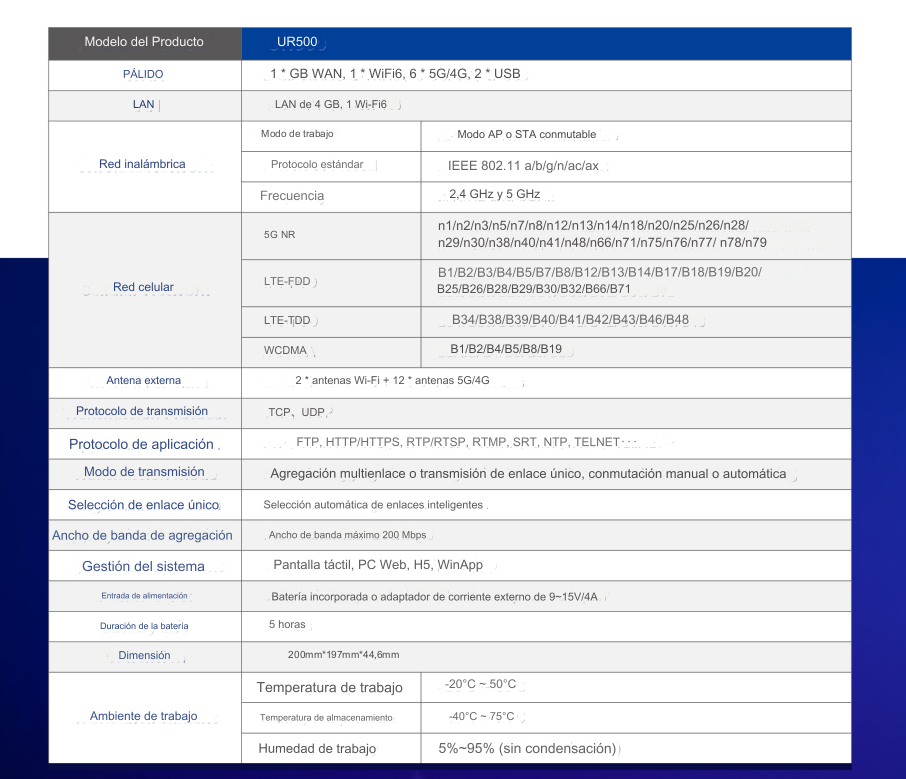Select 'Selección automática de enlaces inteligentes' text
Image resolution: width=906 pixels, height=779 pixels.
(x=373, y=505)
